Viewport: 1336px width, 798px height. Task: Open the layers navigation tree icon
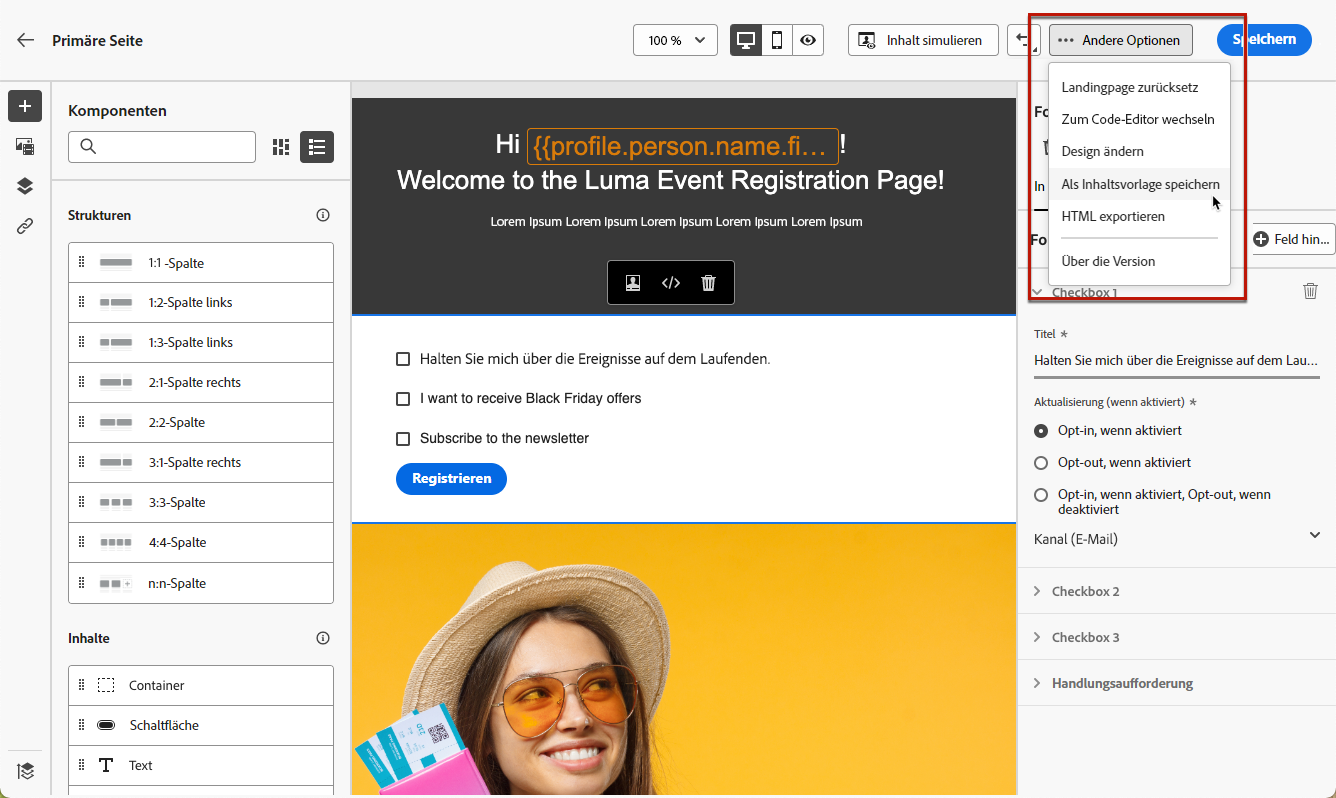(25, 186)
